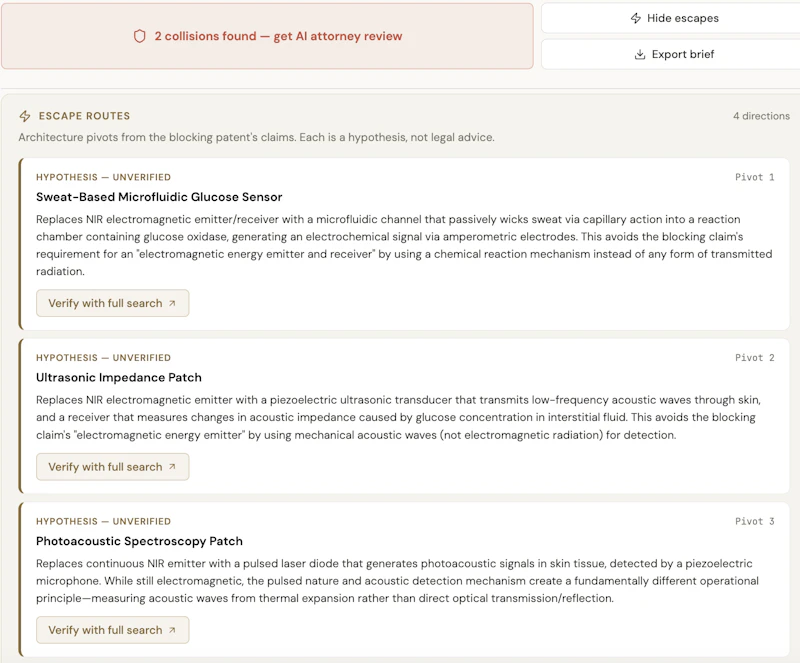This screenshot has width=800, height=663.
Task: Click the Sweat-Based sensor description paragraph
Action: click(404, 245)
